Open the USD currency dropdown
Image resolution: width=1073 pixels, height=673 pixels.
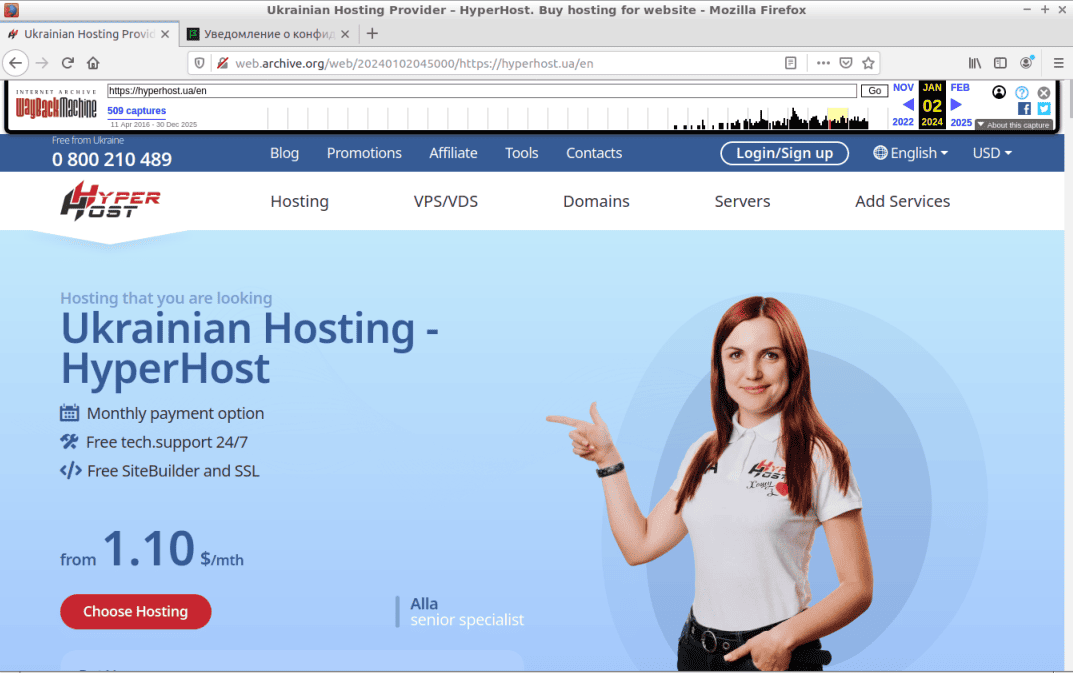[x=992, y=153]
